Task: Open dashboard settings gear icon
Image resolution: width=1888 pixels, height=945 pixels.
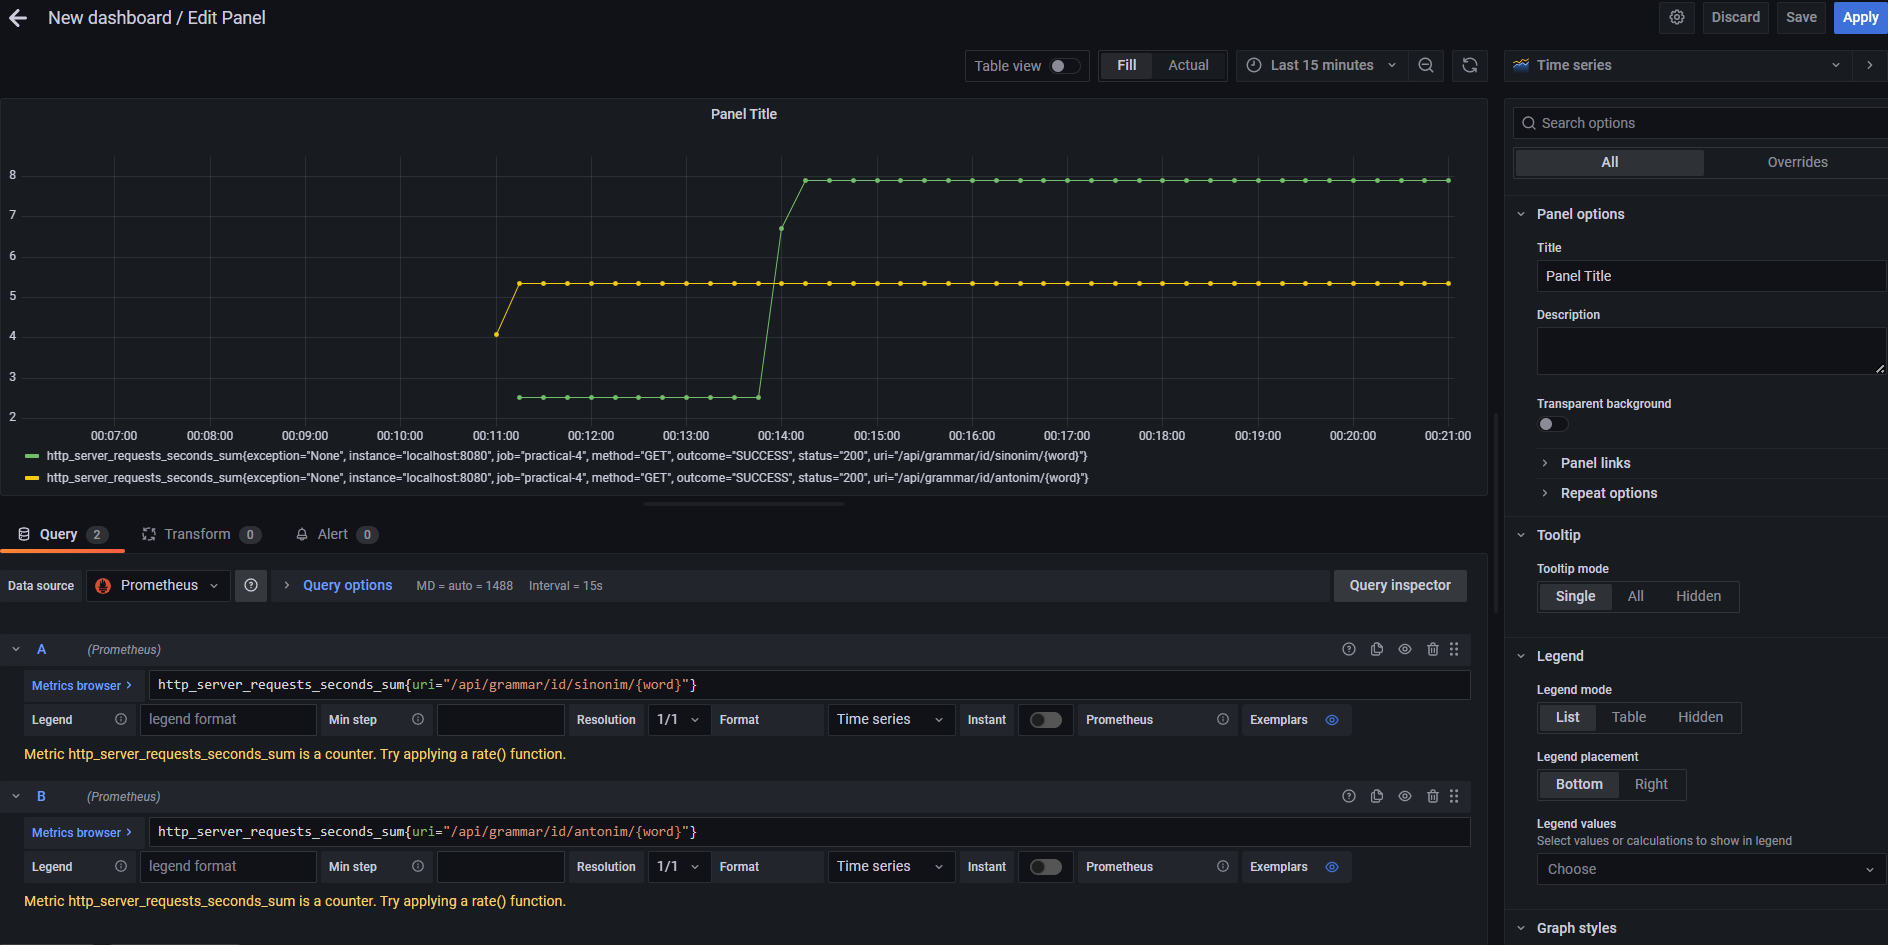Action: pos(1677,17)
